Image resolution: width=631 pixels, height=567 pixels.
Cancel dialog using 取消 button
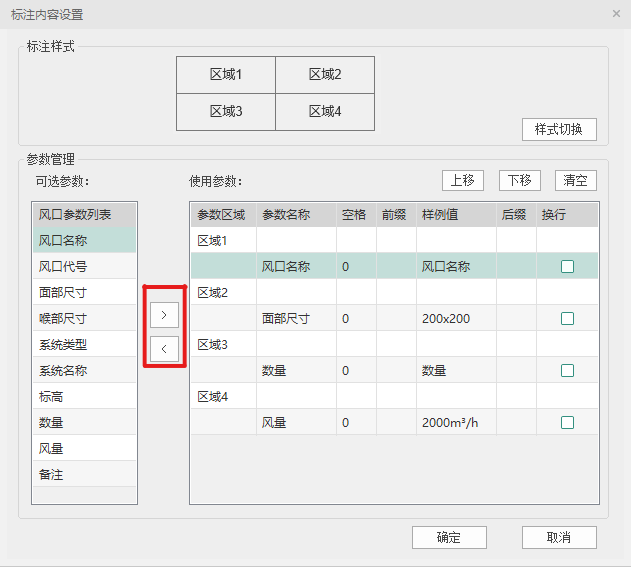coord(559,537)
